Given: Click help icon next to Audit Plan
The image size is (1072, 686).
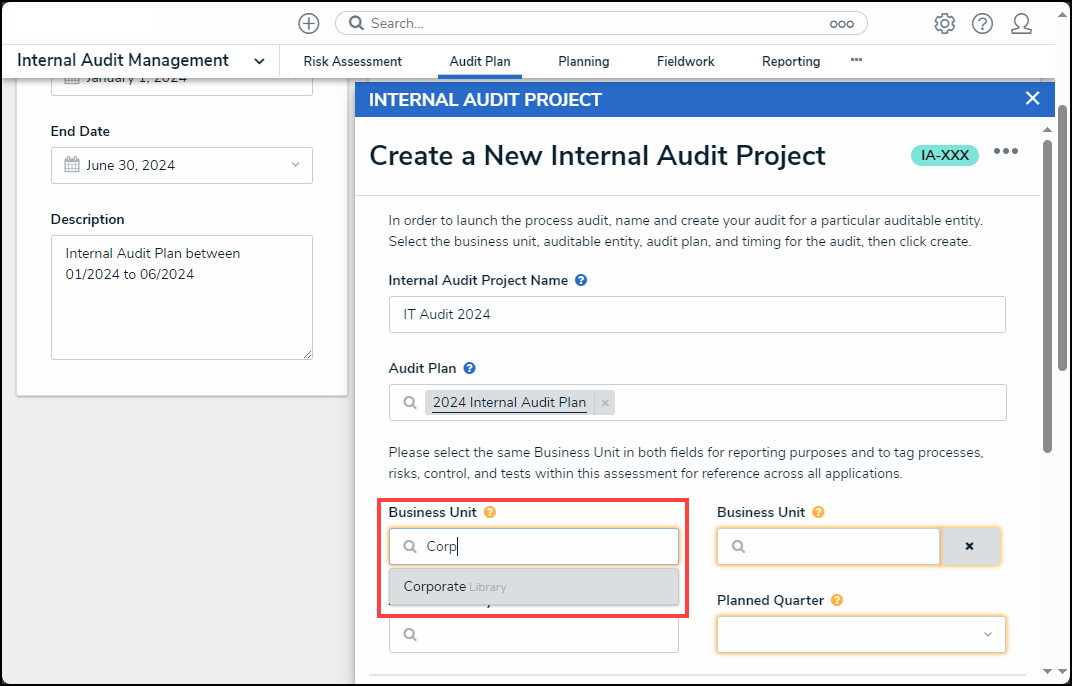Looking at the screenshot, I should point(469,368).
